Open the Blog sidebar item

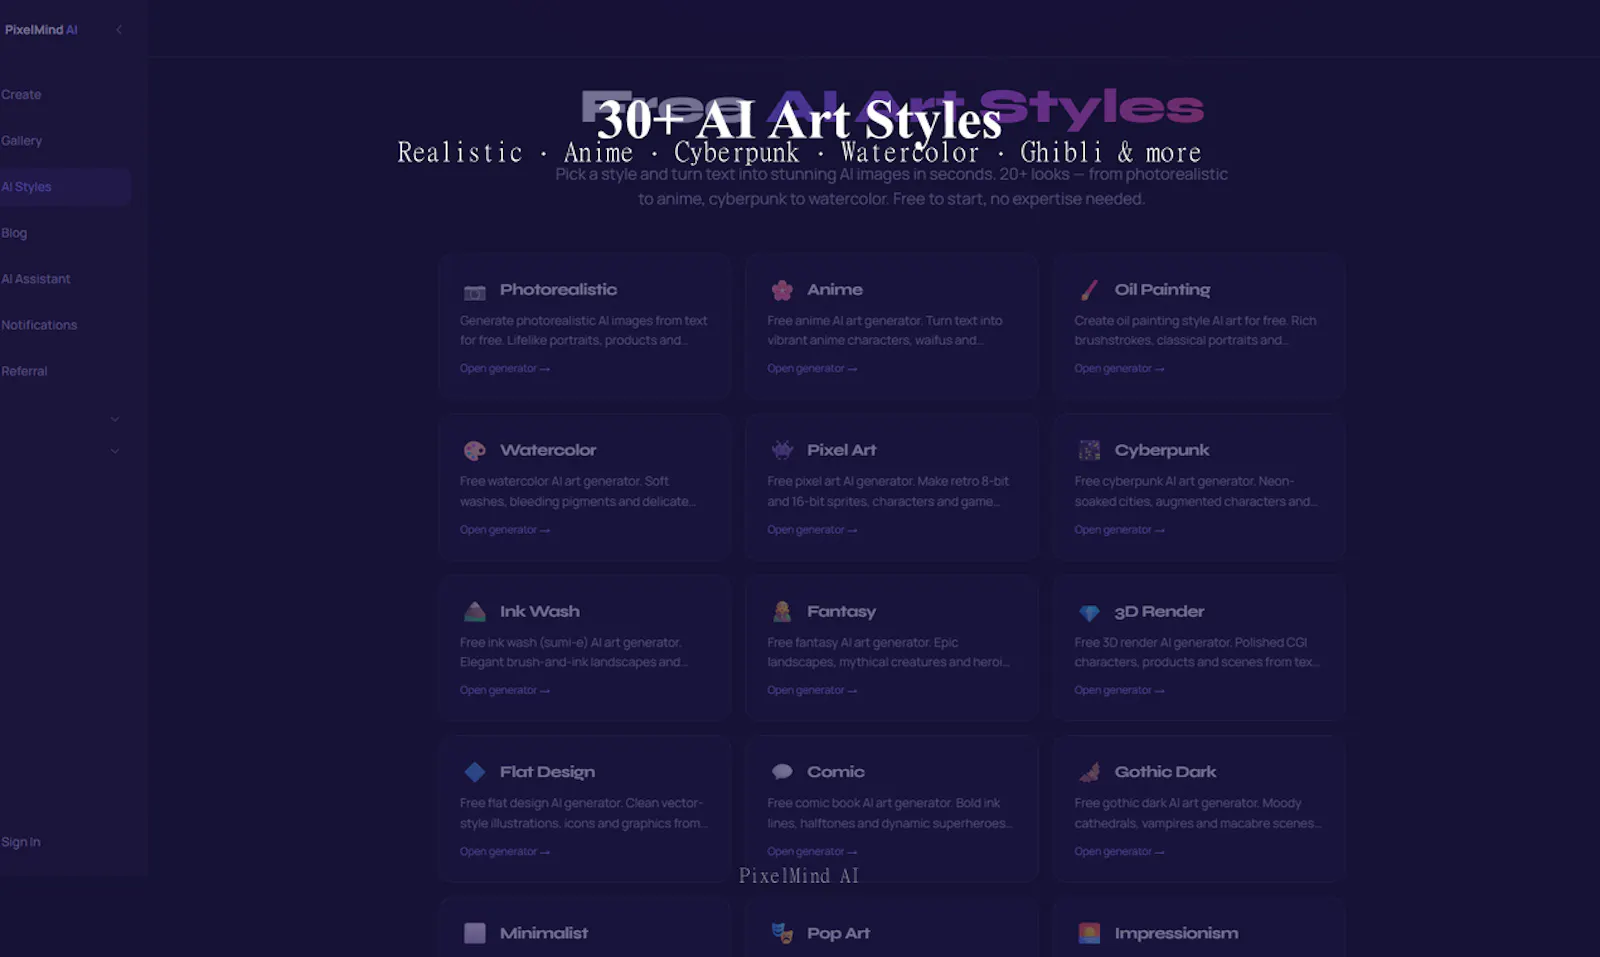14,233
